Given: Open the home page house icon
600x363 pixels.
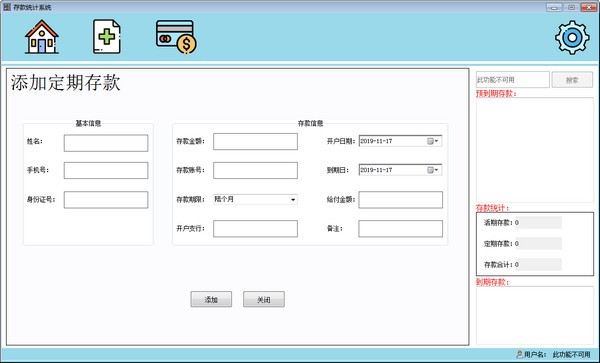Looking at the screenshot, I should click(x=42, y=37).
